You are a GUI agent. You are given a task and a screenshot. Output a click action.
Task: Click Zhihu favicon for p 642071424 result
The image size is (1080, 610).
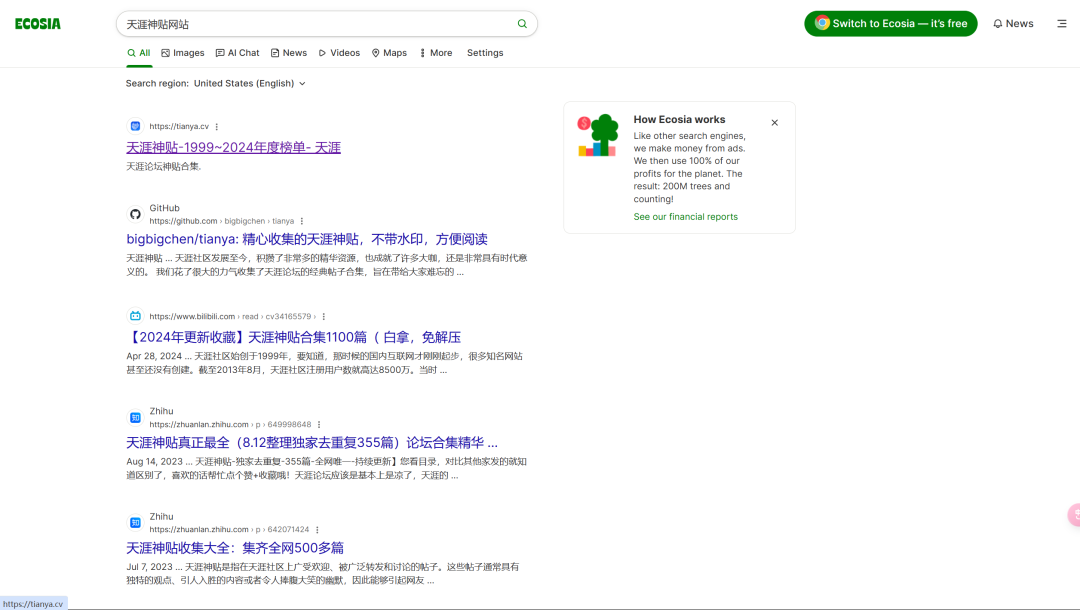point(135,523)
